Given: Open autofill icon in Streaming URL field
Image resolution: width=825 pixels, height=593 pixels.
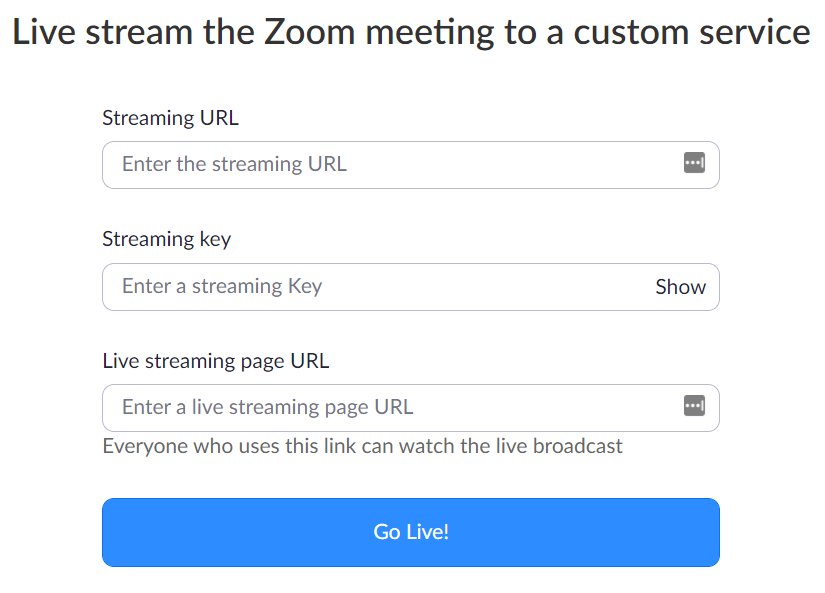Looking at the screenshot, I should pyautogui.click(x=694, y=163).
